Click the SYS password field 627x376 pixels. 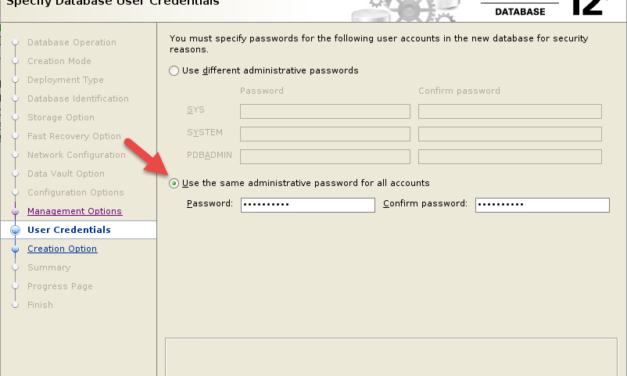point(325,111)
